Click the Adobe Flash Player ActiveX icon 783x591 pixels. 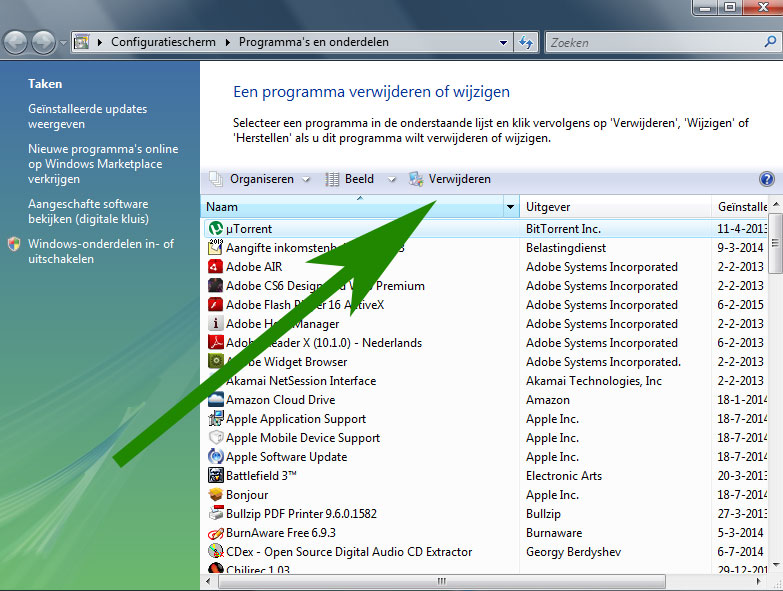(x=215, y=304)
